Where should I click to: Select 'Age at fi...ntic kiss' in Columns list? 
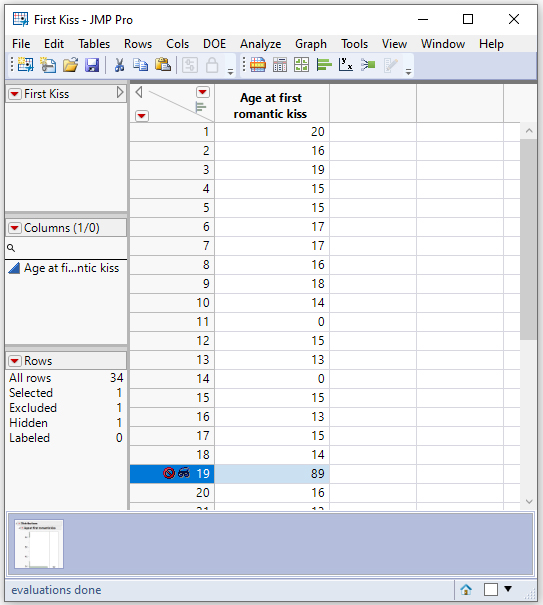(x=71, y=268)
